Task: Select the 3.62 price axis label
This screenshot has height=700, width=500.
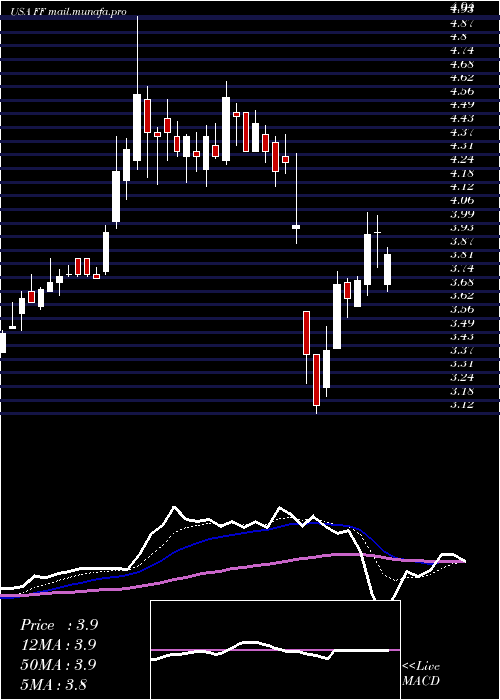Action: point(462,296)
